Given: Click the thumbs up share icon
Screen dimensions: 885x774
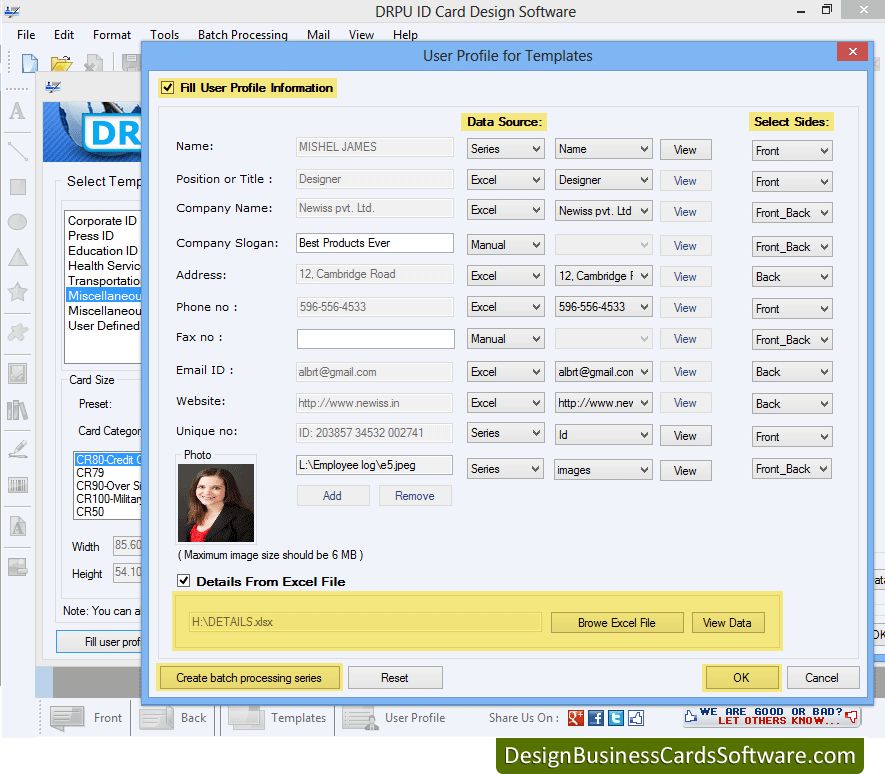Looking at the screenshot, I should pos(636,718).
